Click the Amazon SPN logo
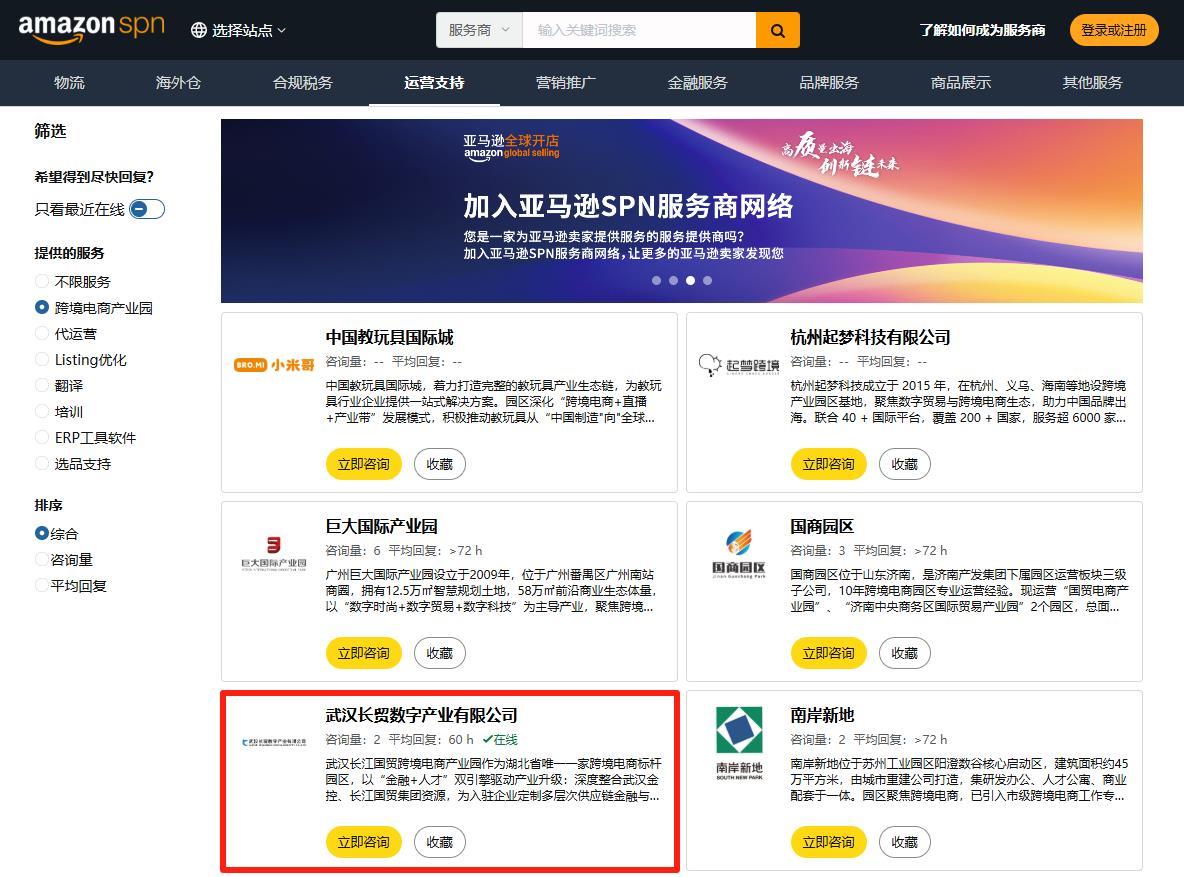This screenshot has height=877, width=1184. [93, 28]
